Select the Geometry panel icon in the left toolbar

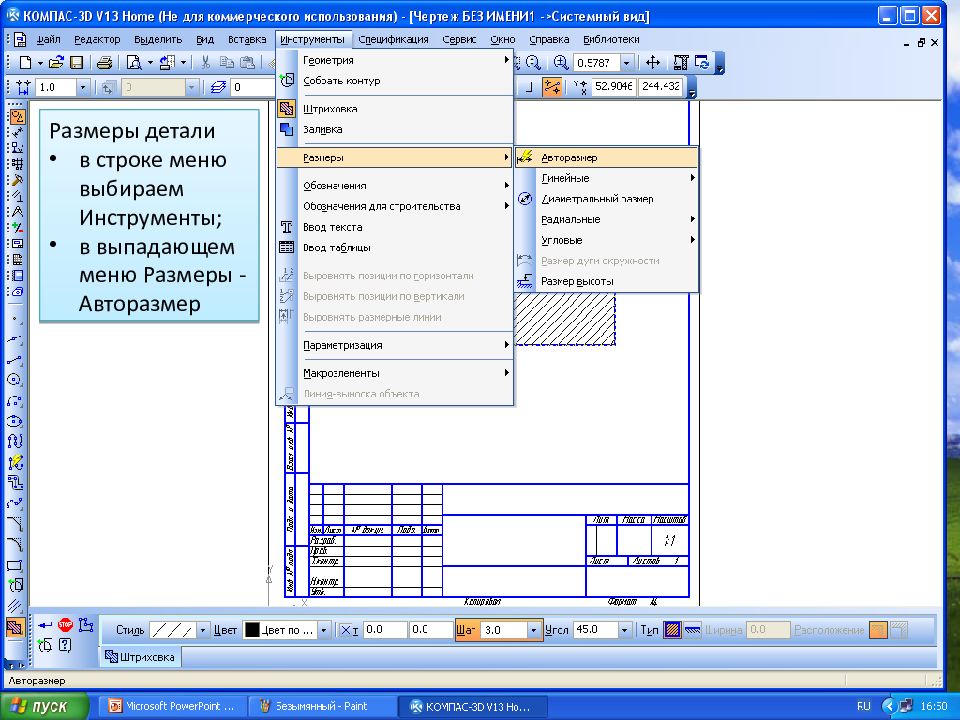pos(17,116)
